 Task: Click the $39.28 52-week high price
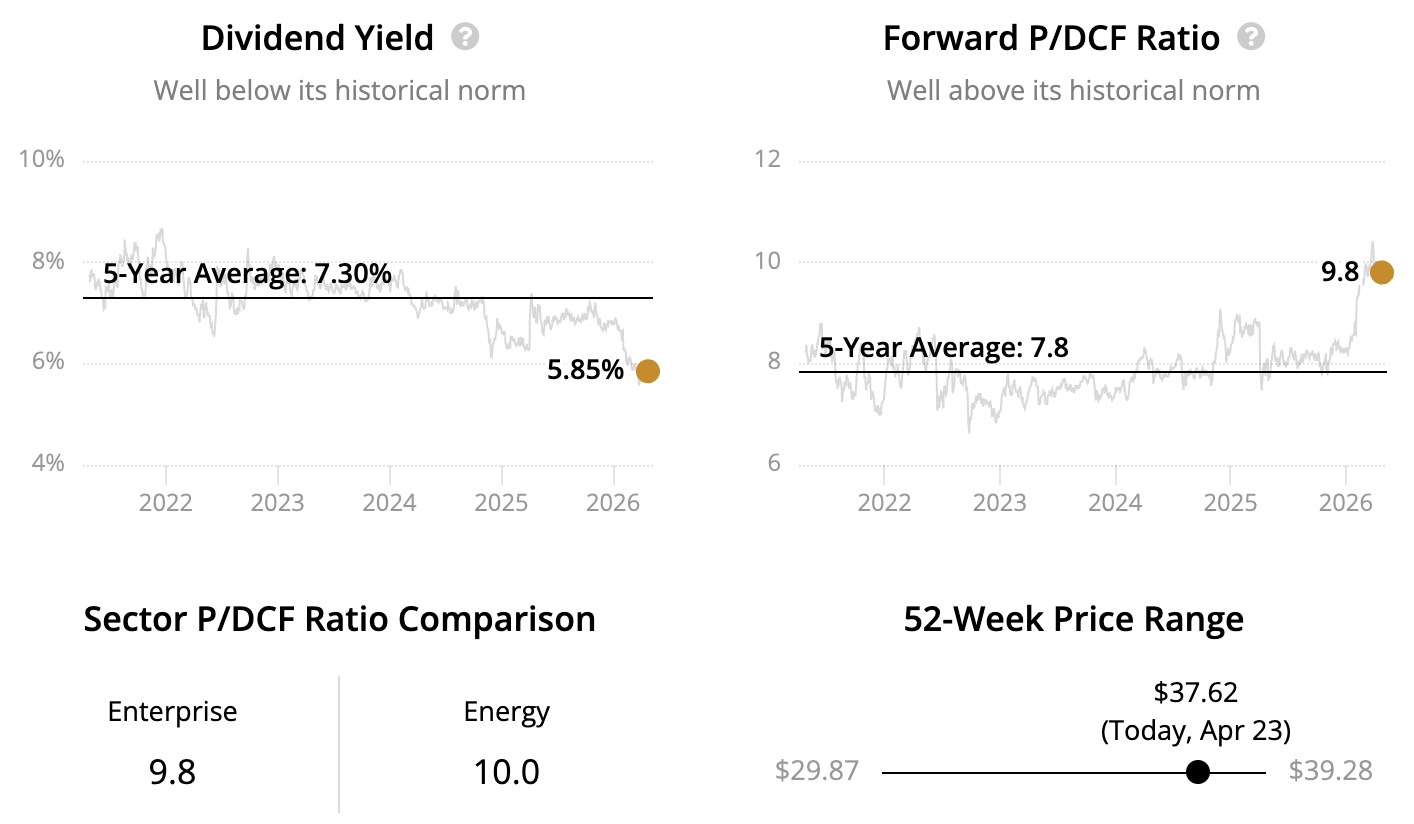coord(1330,771)
